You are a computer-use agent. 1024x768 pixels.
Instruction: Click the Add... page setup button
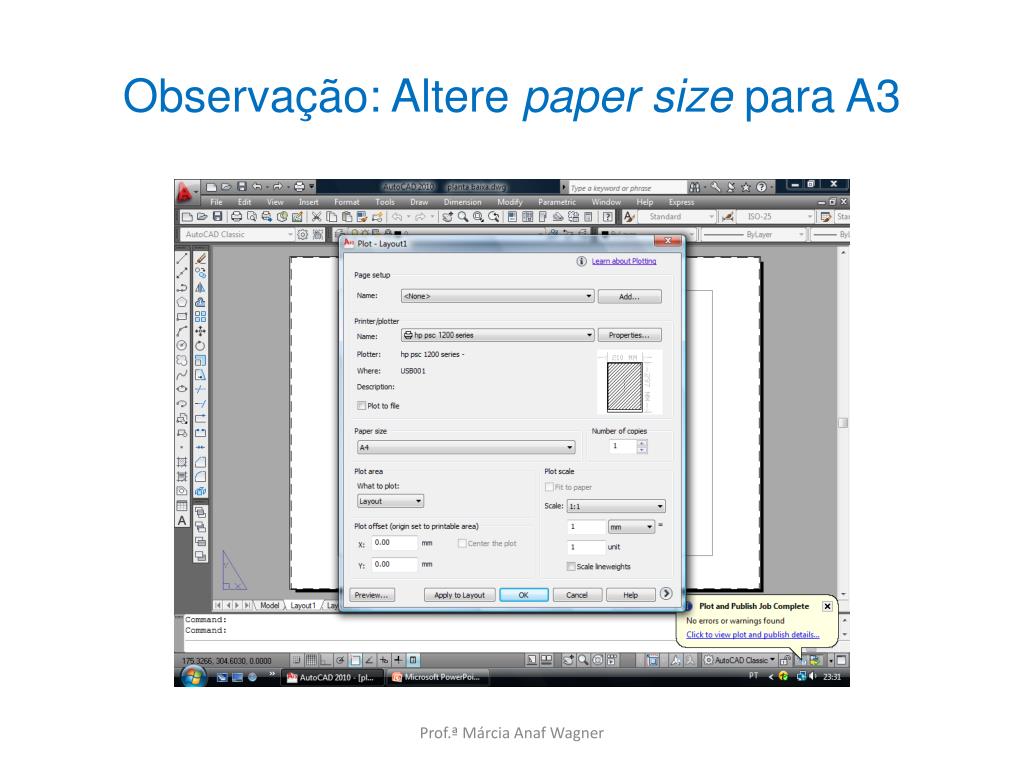(x=630, y=296)
